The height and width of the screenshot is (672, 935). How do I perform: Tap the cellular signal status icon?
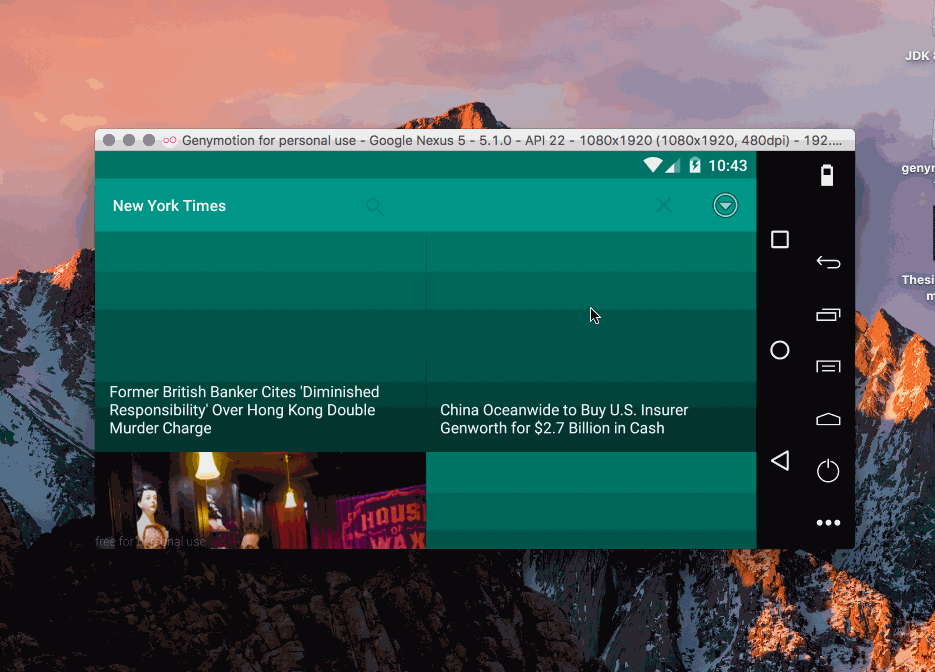pos(673,166)
